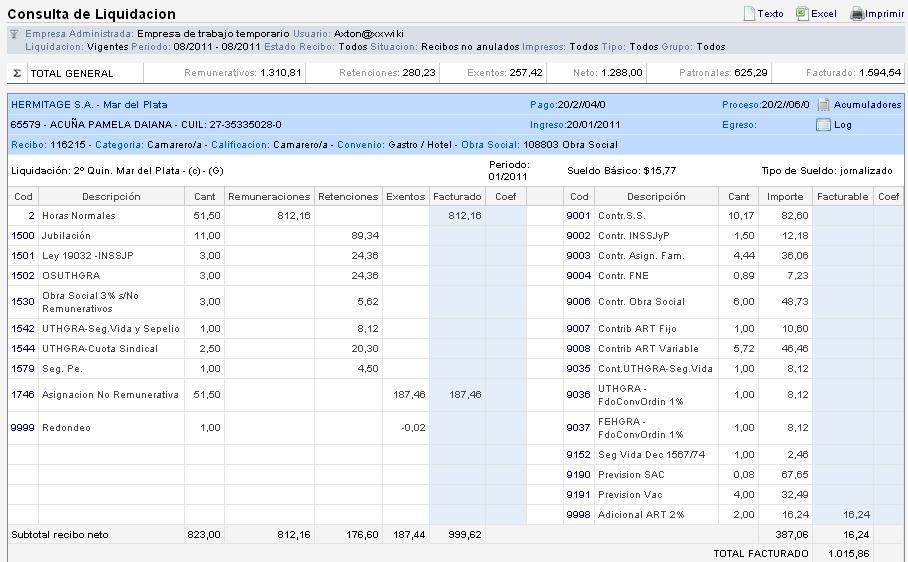Open the Acumuladores clipboard icon
908x562 pixels.
824,105
